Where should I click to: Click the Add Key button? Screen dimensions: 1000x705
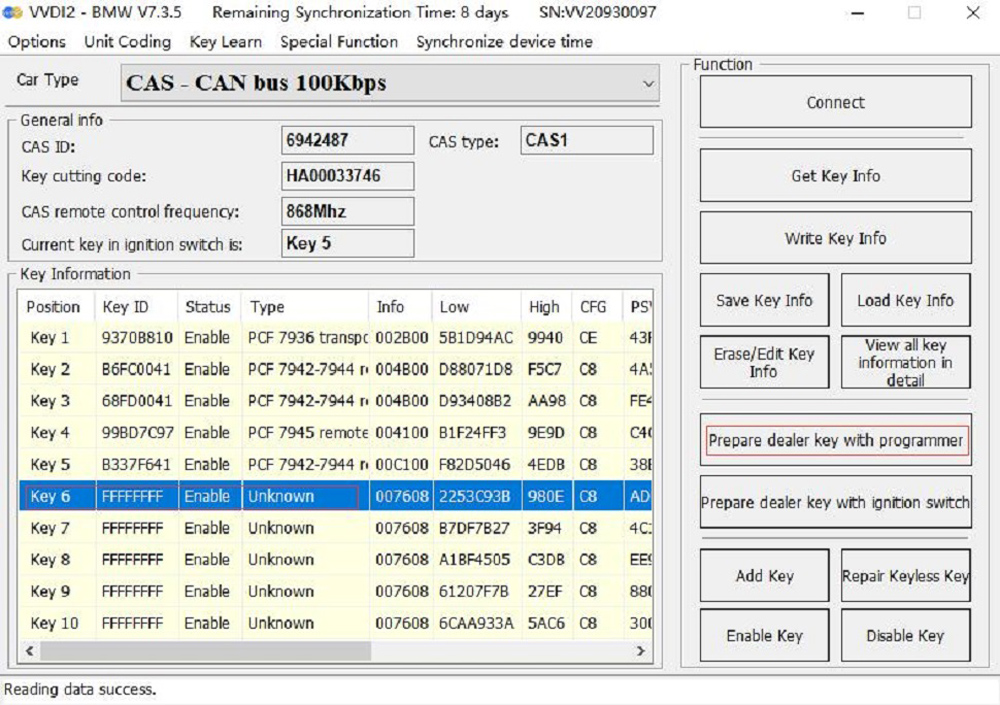[x=764, y=575]
